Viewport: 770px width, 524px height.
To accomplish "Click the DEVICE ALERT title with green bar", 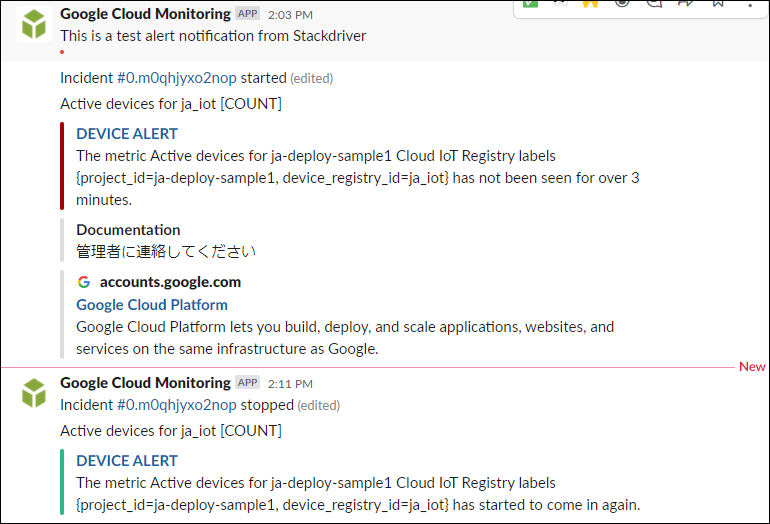I will pos(127,460).
